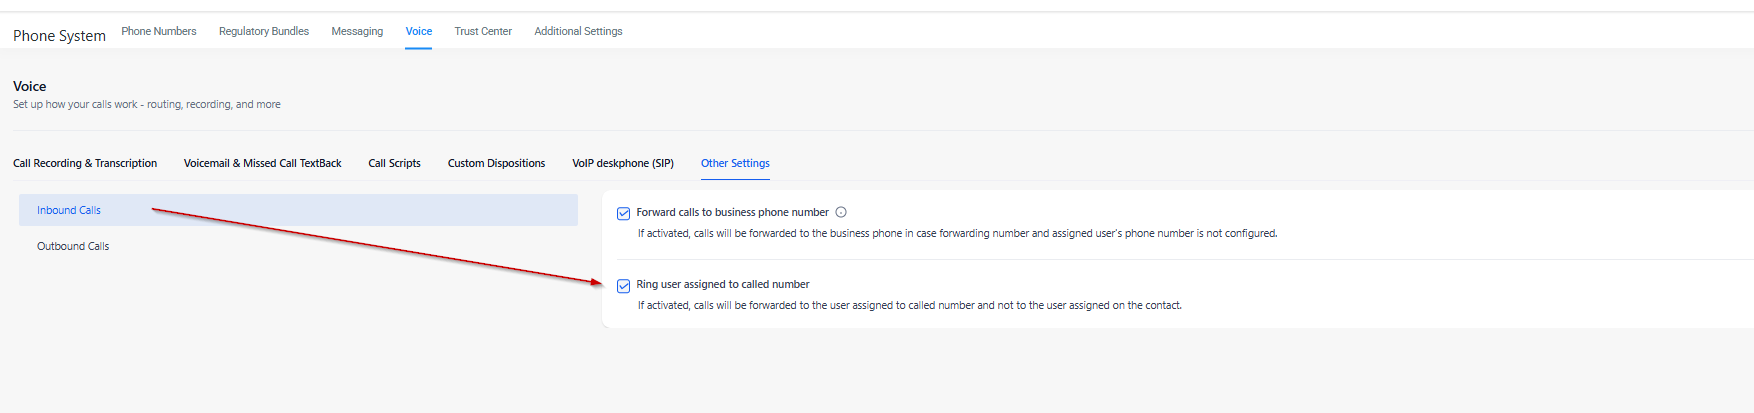1754x413 pixels.
Task: Switch to Call Recording & Transcription tab
Action: click(x=85, y=163)
